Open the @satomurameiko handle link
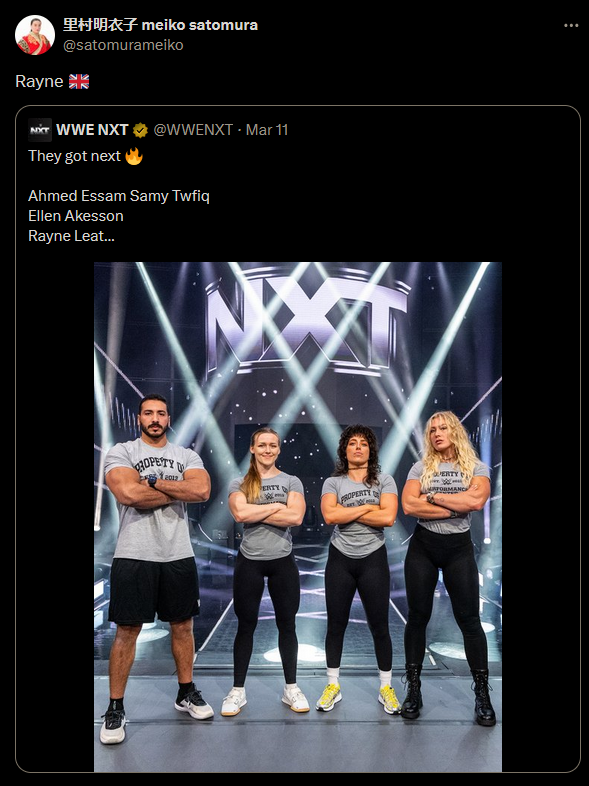Screen dimensions: 589x786 [x=123, y=45]
